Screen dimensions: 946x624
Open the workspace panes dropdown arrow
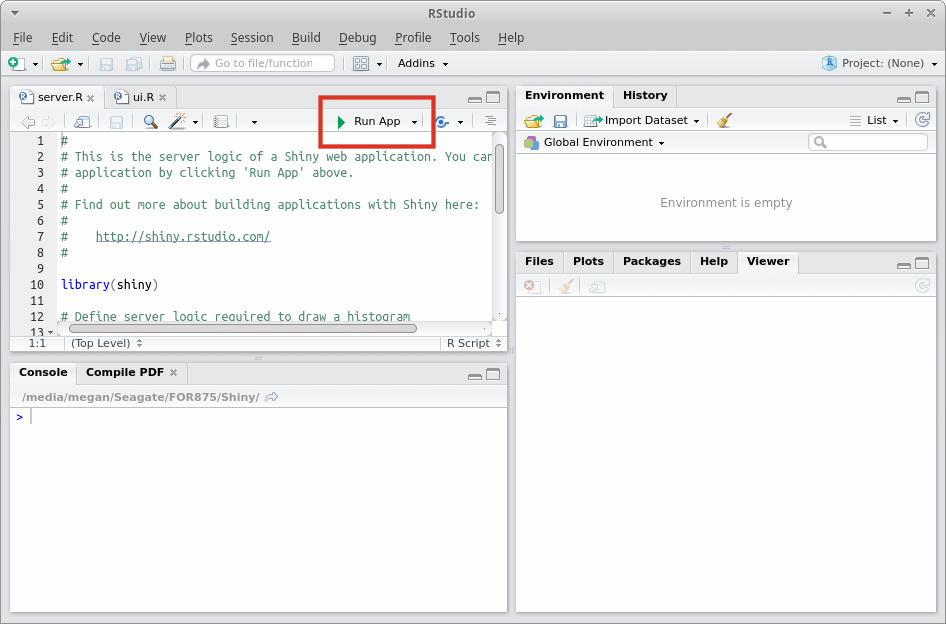coord(379,64)
